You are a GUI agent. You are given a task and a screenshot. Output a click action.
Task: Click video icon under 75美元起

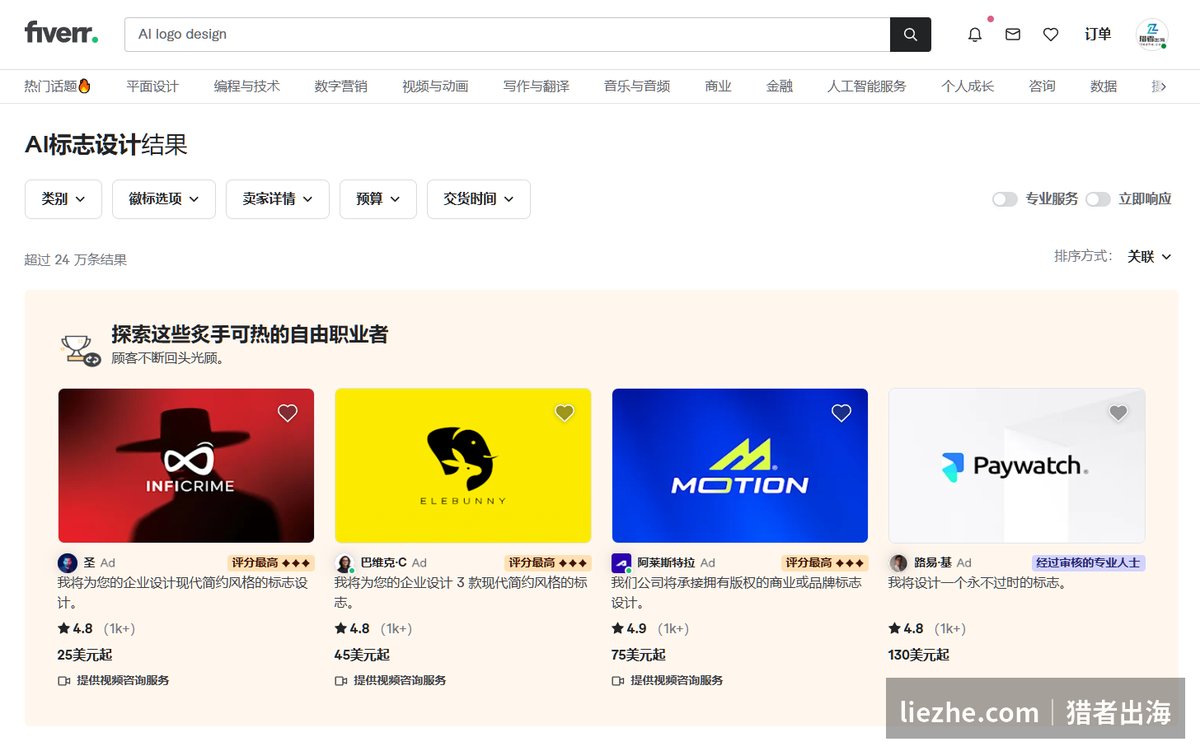point(618,680)
